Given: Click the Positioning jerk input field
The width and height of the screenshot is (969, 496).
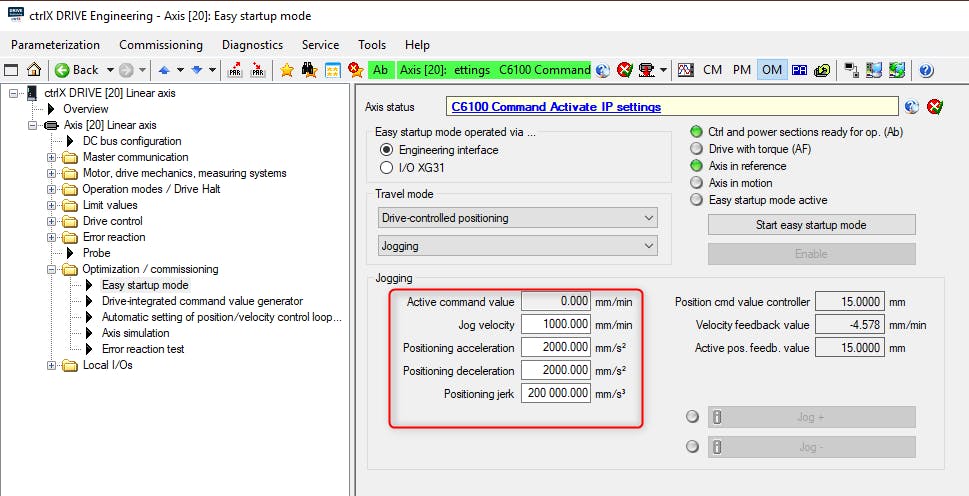Looking at the screenshot, I should (556, 393).
